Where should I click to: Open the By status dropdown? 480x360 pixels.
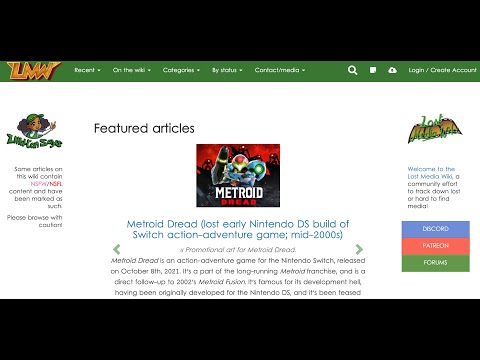pyautogui.click(x=227, y=70)
